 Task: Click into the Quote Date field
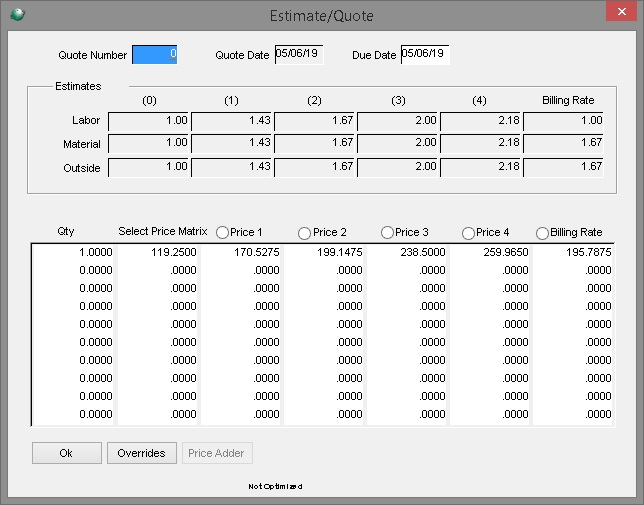click(x=299, y=54)
